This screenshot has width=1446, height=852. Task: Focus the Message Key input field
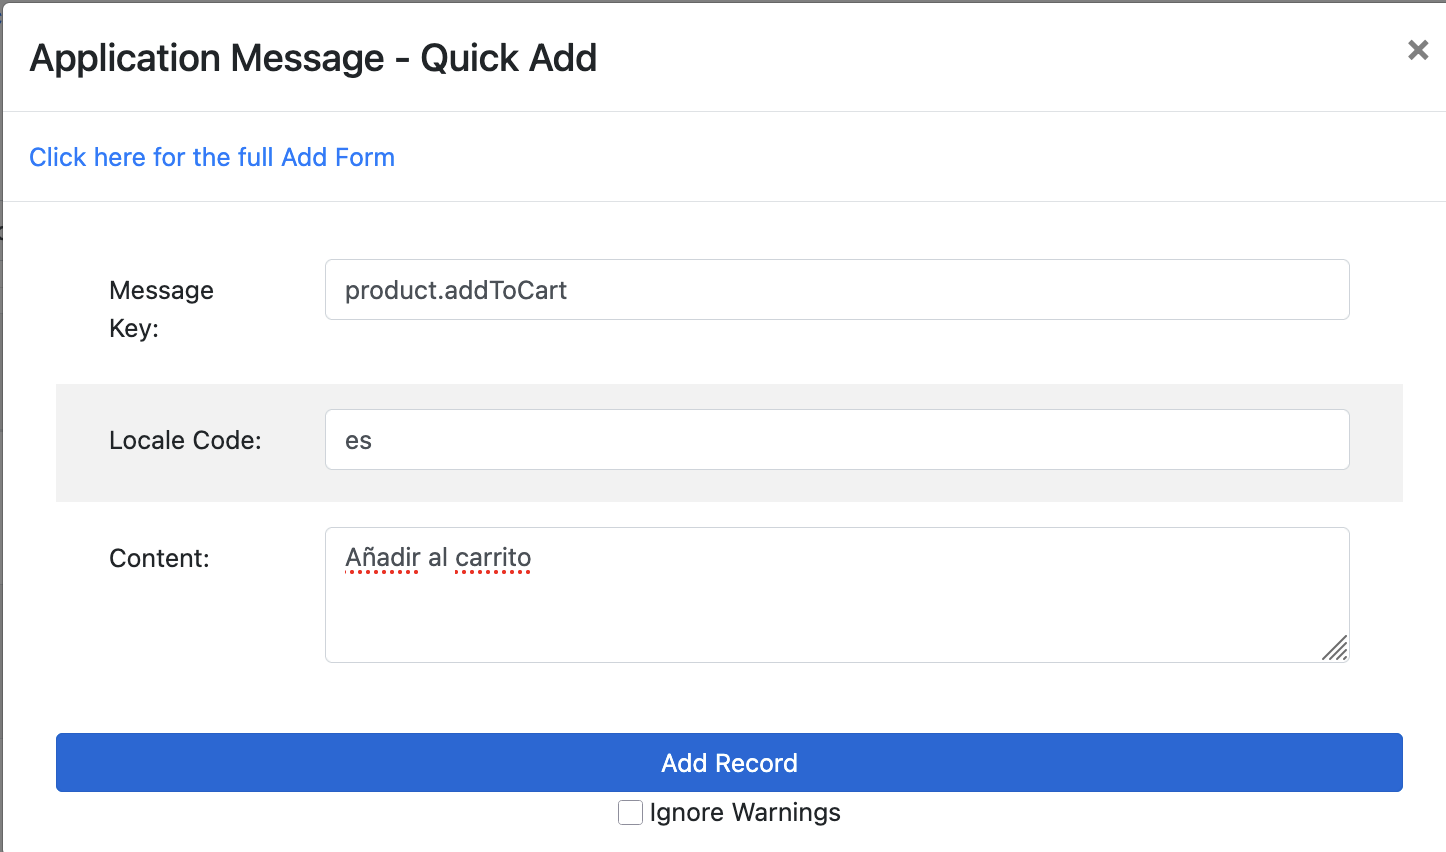pyautogui.click(x=836, y=290)
